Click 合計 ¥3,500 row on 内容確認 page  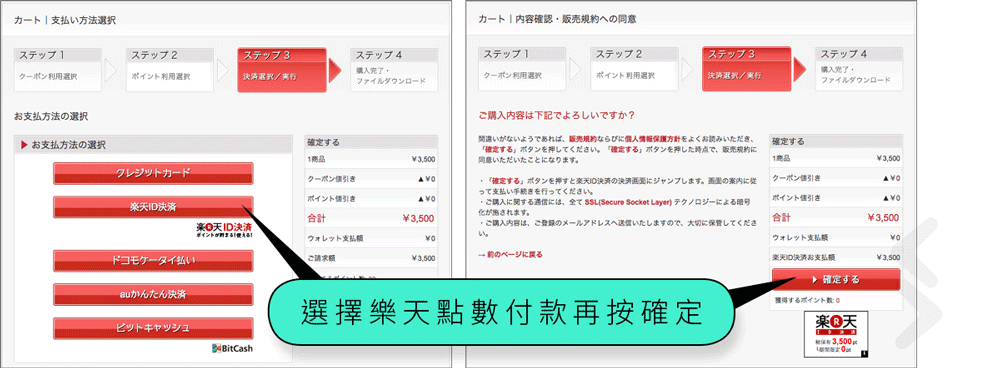(835, 218)
